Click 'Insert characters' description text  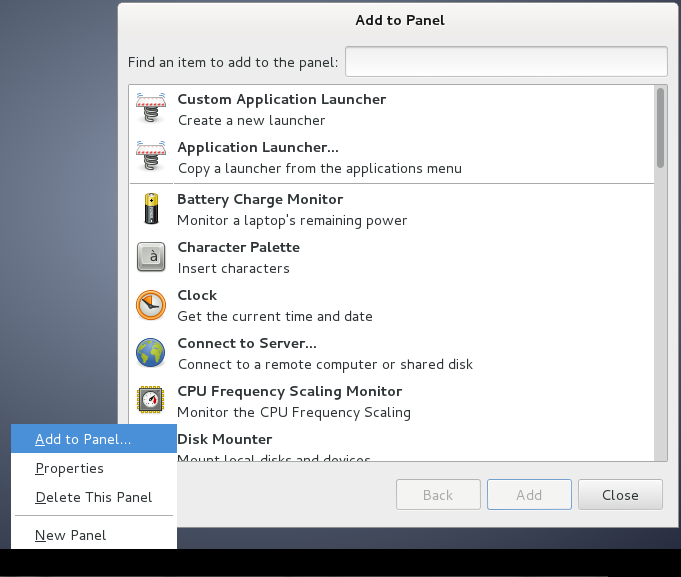pyautogui.click(x=233, y=268)
